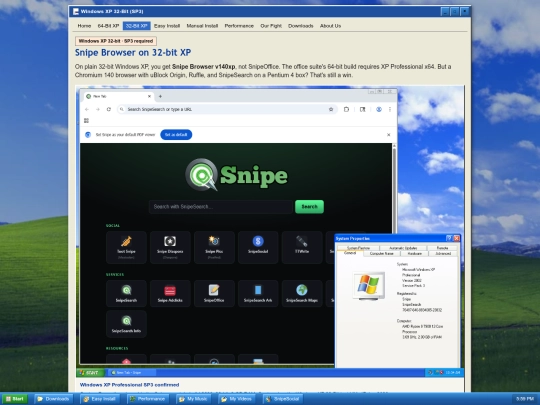Open the SnipeOffice tile

(x=214, y=293)
